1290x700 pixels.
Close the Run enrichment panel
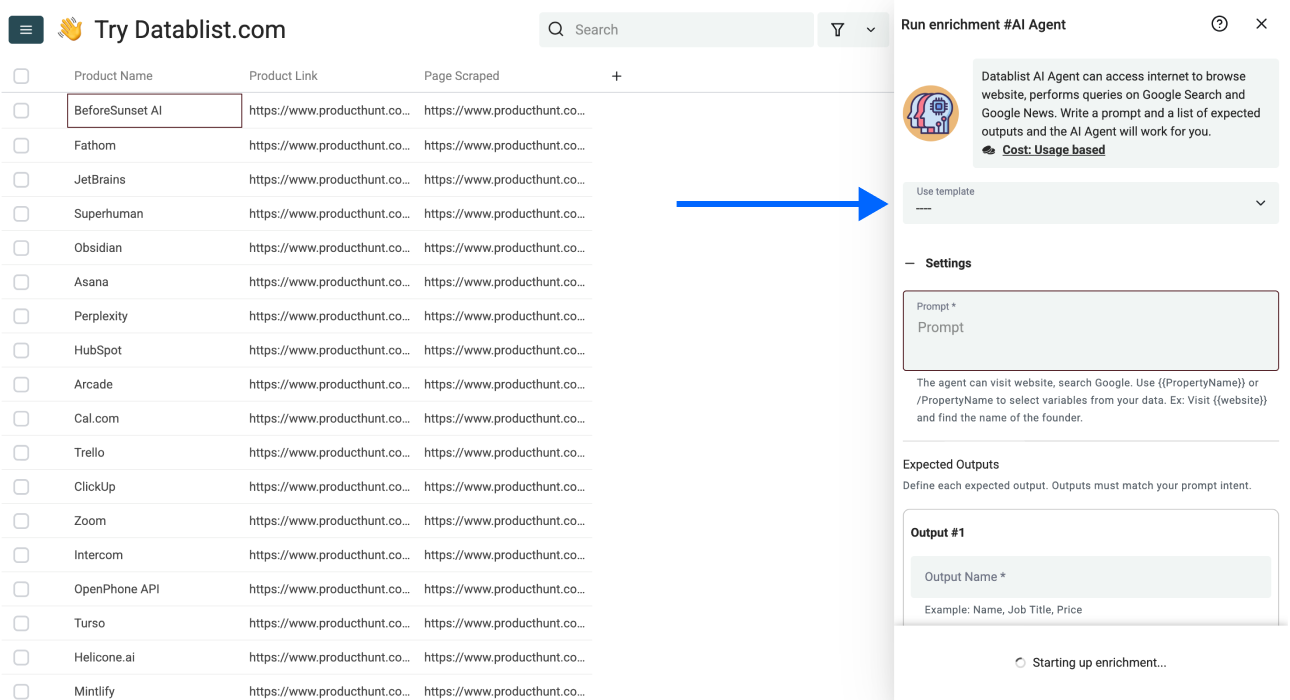tap(1261, 24)
